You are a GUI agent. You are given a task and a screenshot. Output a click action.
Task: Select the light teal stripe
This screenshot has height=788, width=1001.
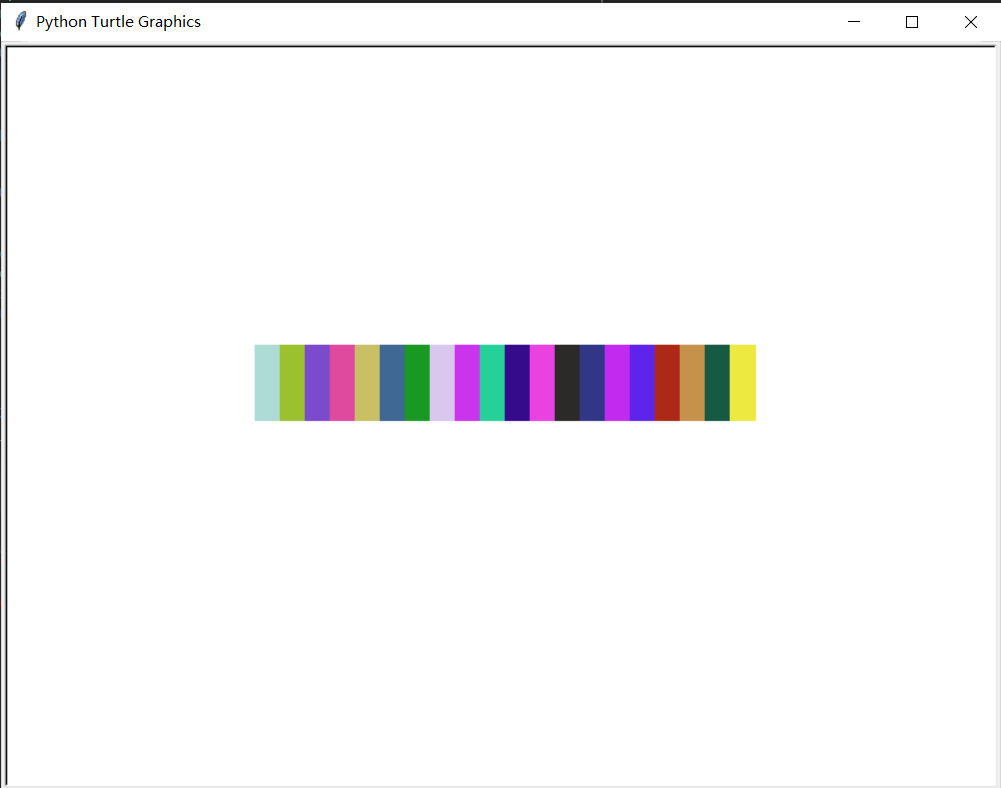[267, 383]
